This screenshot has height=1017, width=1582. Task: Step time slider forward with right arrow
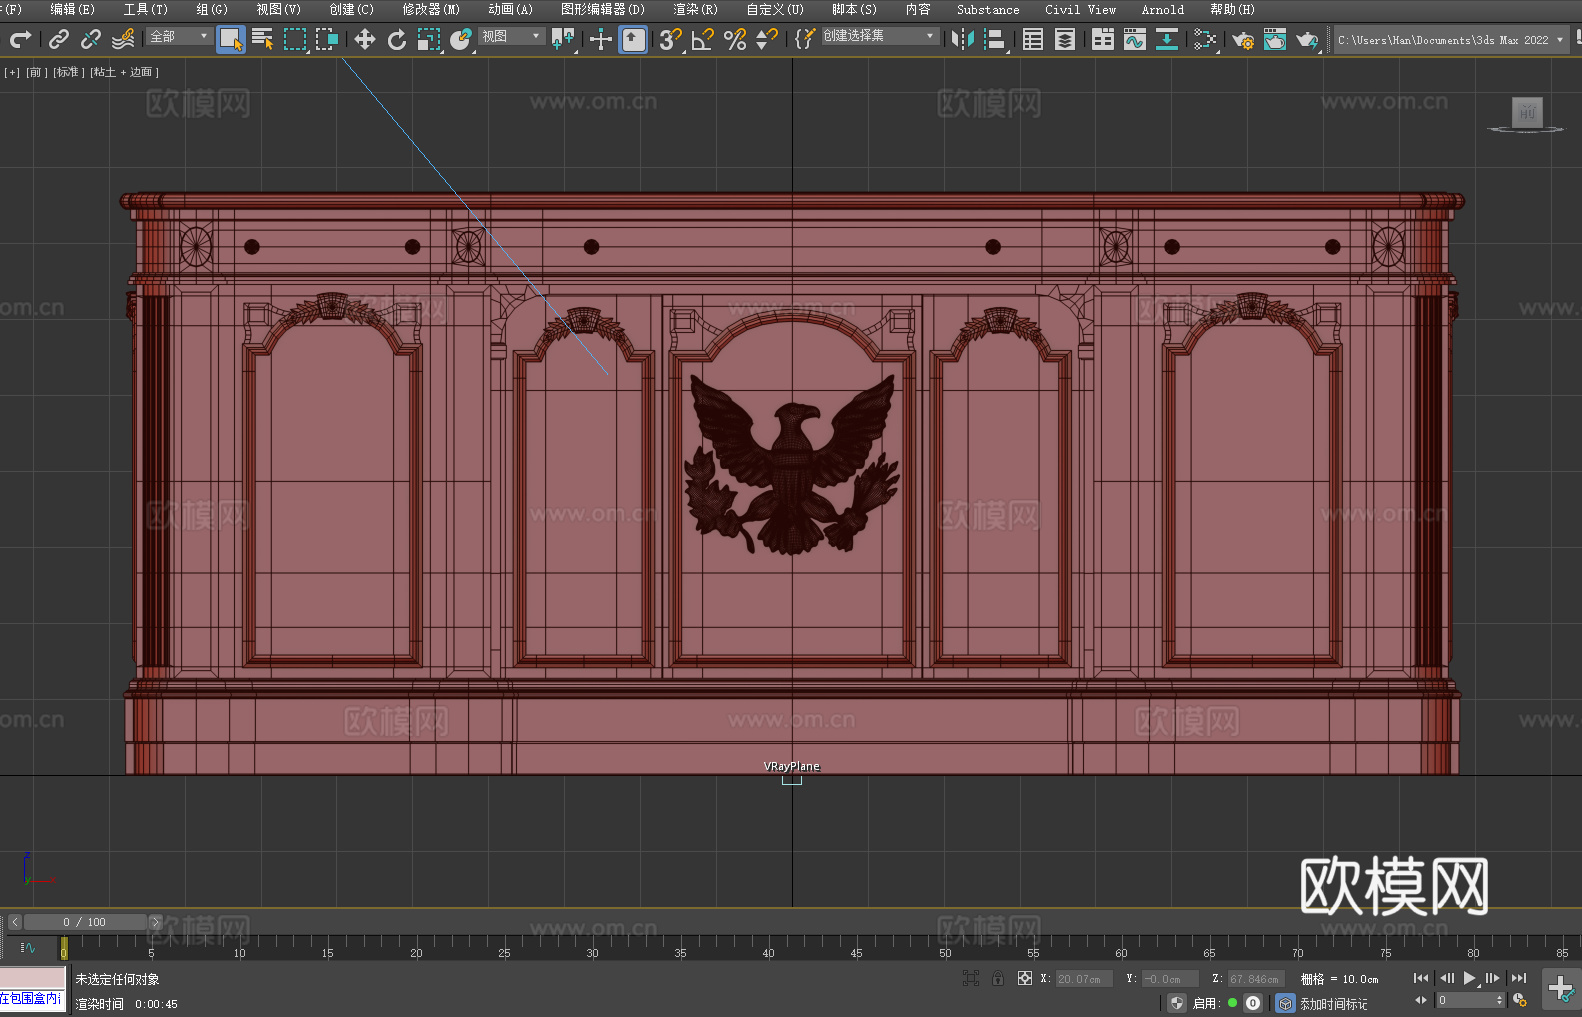coord(156,922)
